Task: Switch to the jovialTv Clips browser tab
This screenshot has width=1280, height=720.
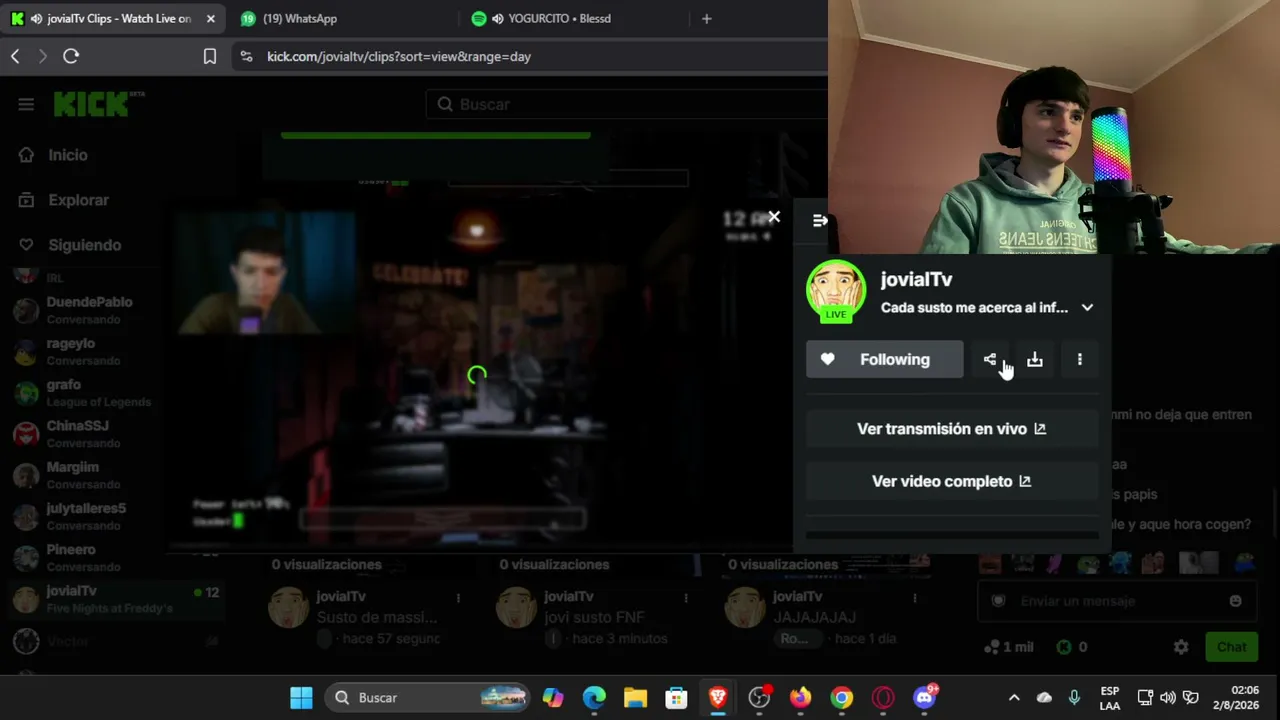Action: point(113,18)
